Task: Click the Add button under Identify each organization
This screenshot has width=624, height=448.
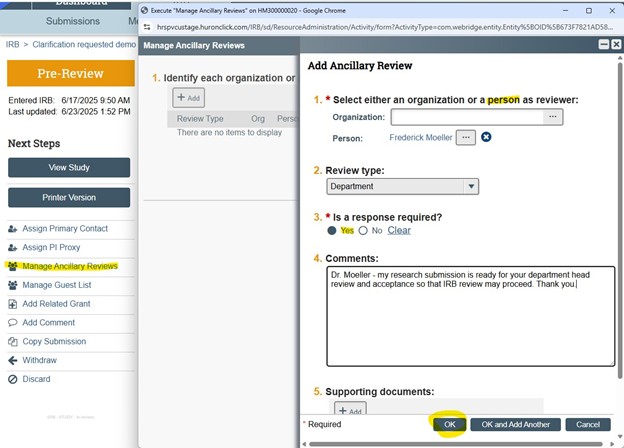Action: point(189,98)
